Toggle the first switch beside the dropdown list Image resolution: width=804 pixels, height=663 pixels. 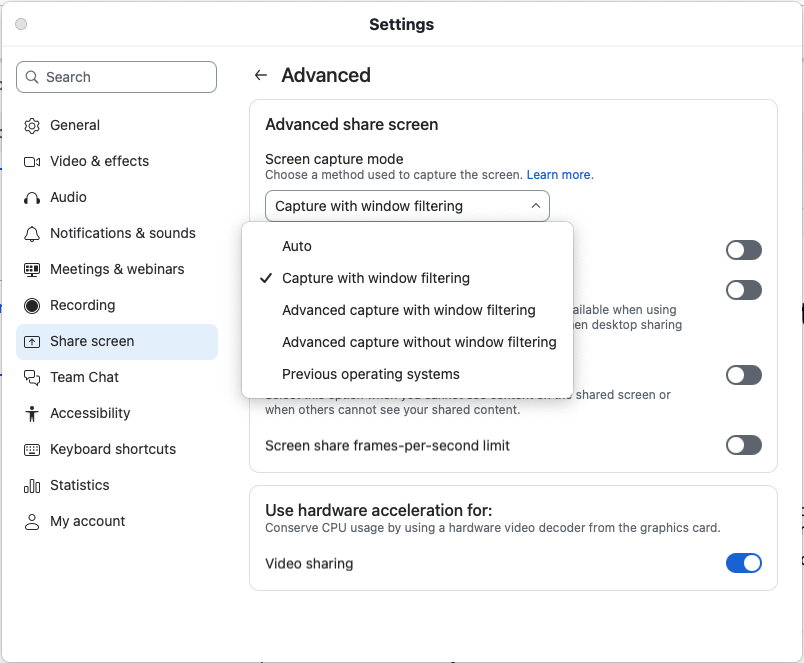point(743,250)
